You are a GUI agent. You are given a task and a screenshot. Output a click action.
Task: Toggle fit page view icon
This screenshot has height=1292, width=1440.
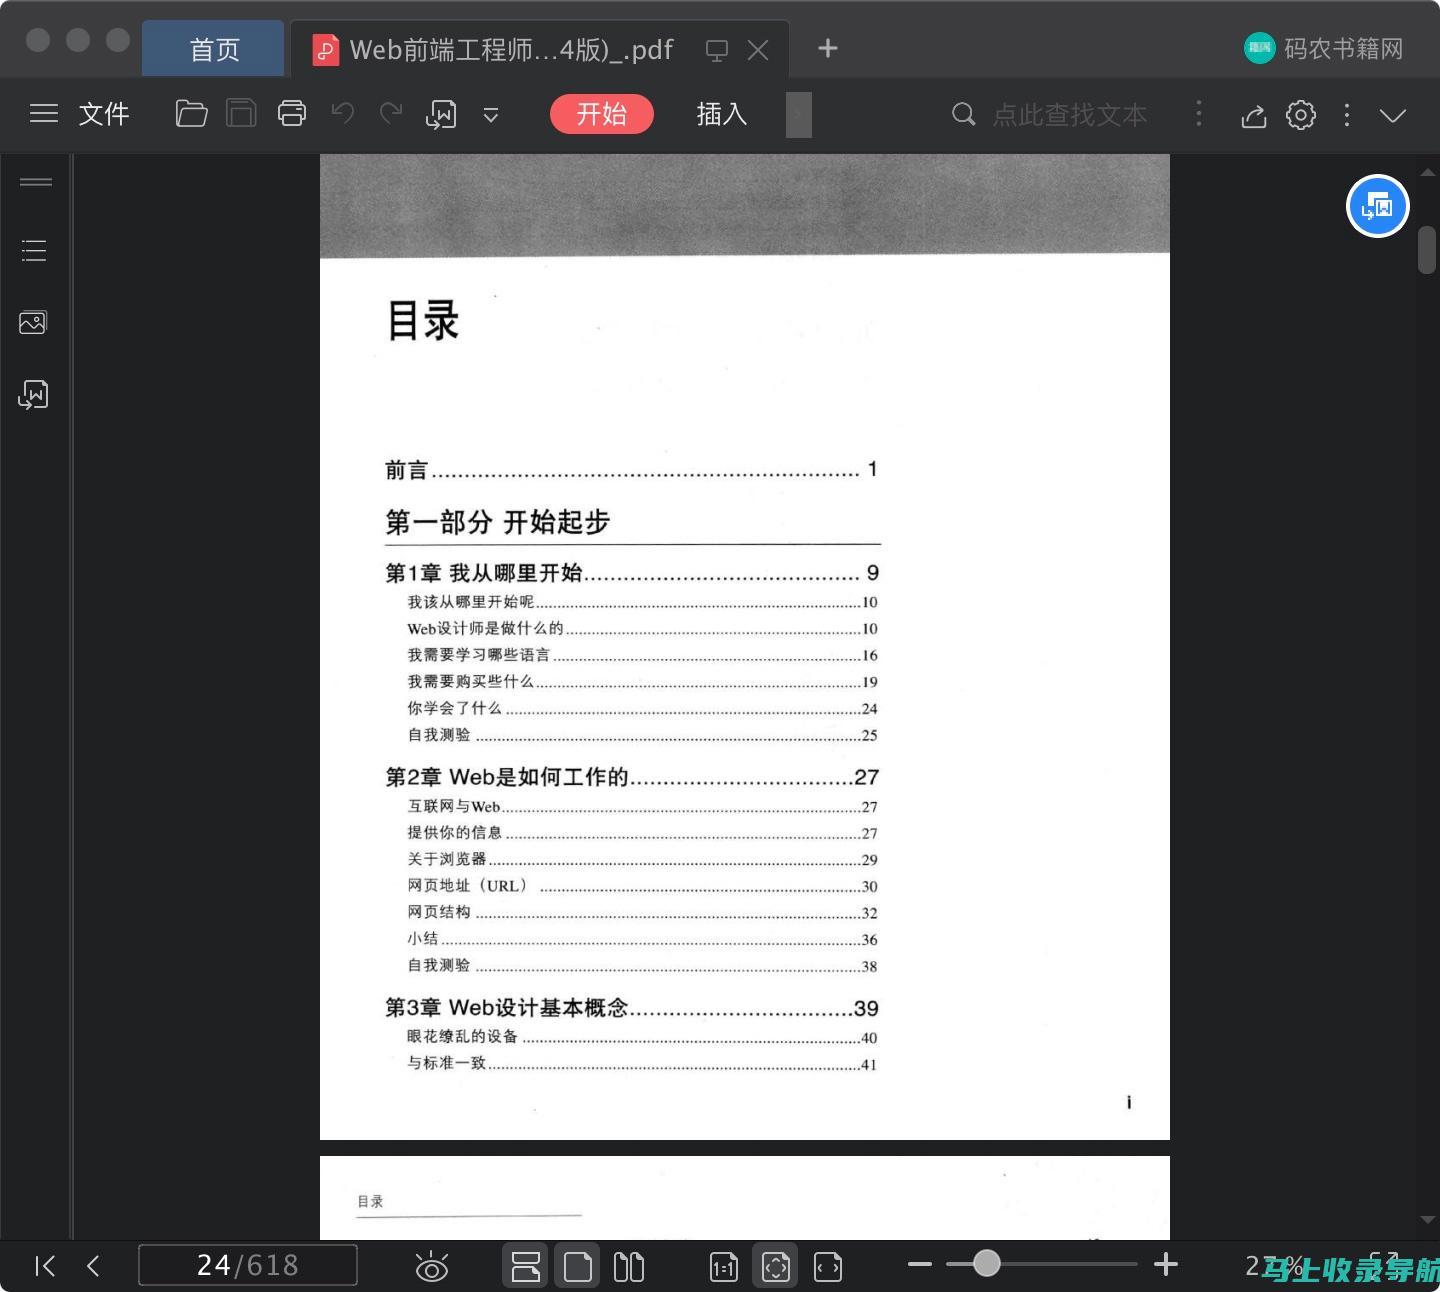[x=776, y=1266]
